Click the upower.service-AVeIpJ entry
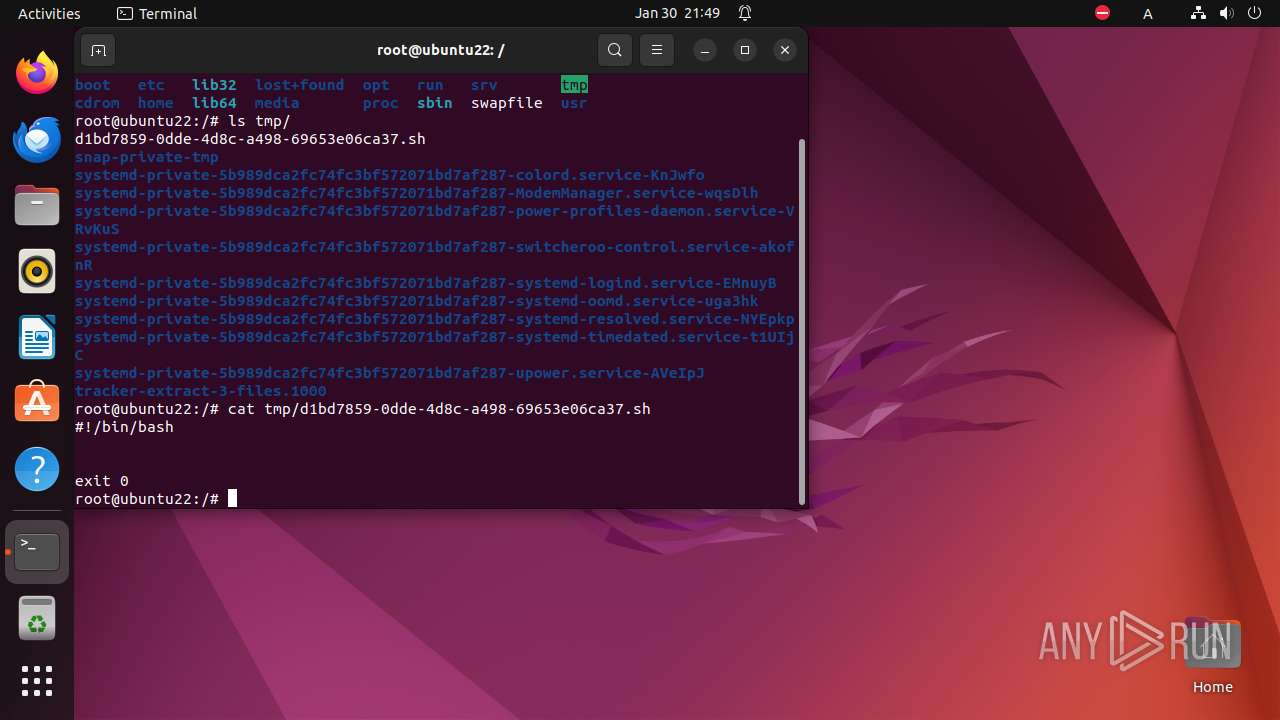The height and width of the screenshot is (720, 1280). (x=390, y=373)
